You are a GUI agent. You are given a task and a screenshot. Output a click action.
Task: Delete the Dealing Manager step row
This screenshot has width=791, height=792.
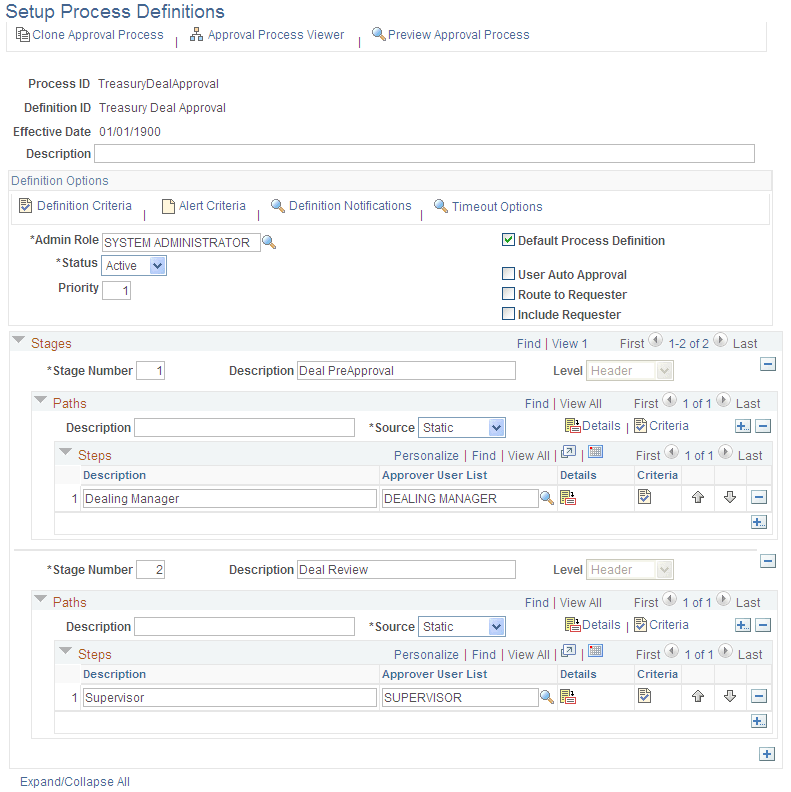(759, 498)
